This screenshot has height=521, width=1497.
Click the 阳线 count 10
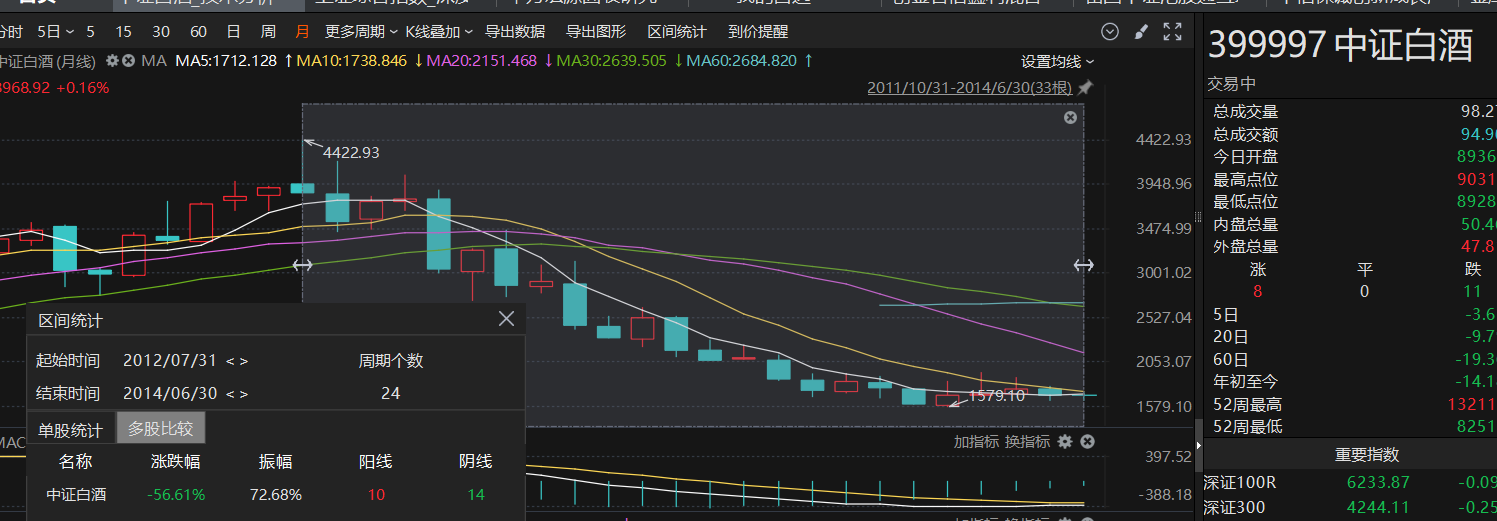point(376,495)
